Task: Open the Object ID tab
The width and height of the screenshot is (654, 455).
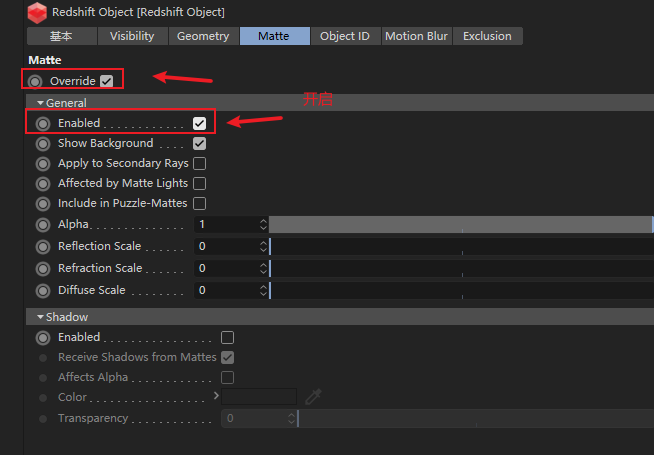Action: point(345,36)
